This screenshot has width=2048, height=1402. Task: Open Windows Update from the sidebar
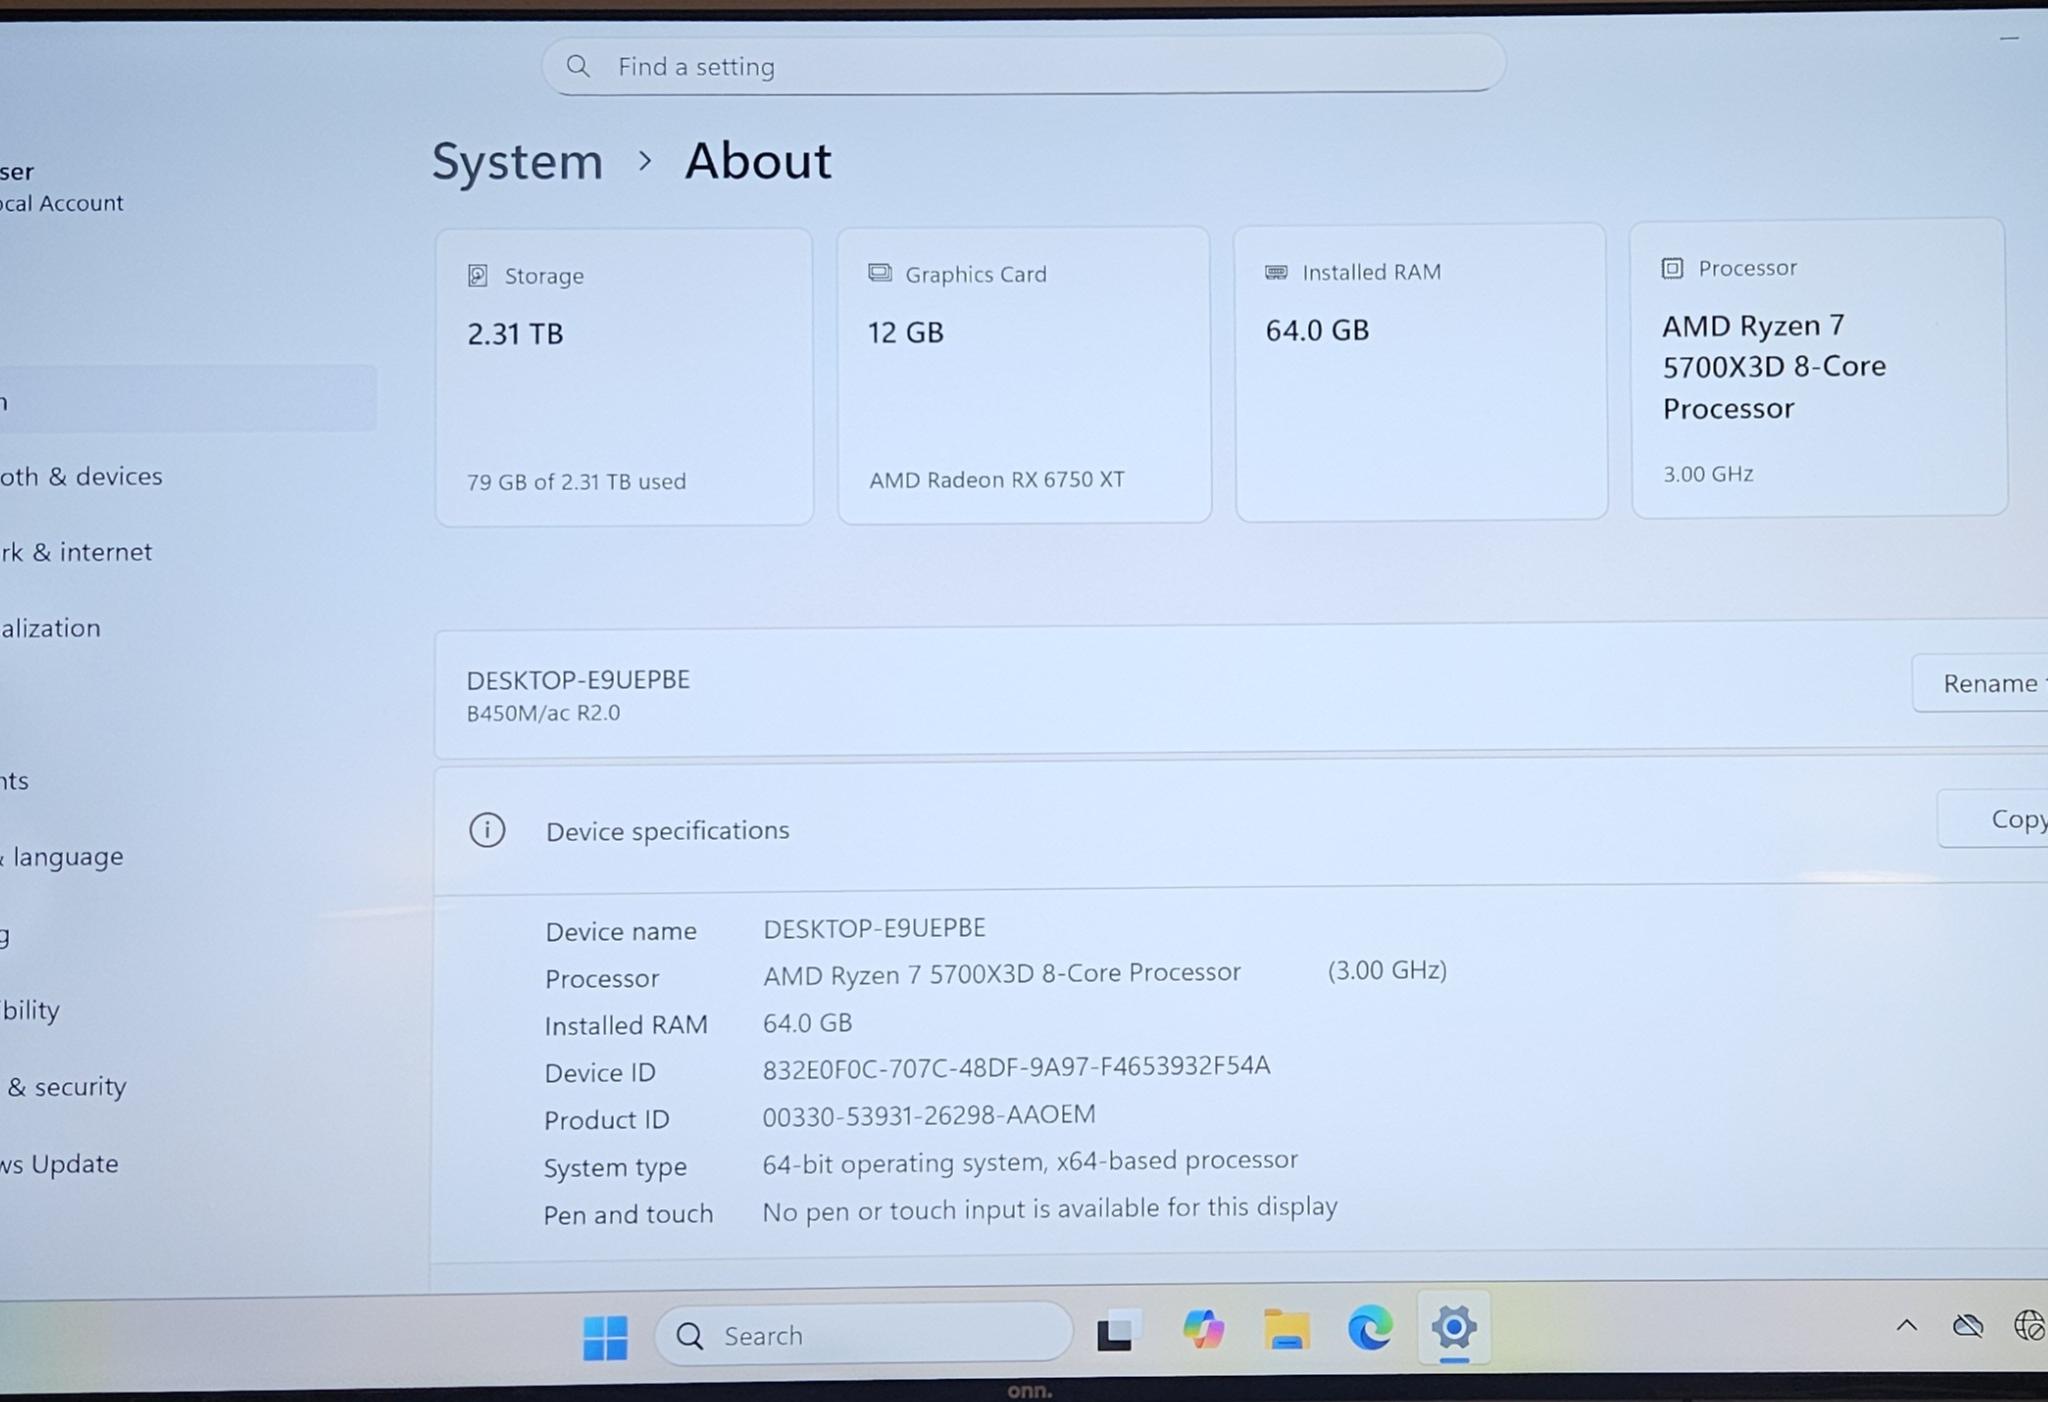[60, 1163]
